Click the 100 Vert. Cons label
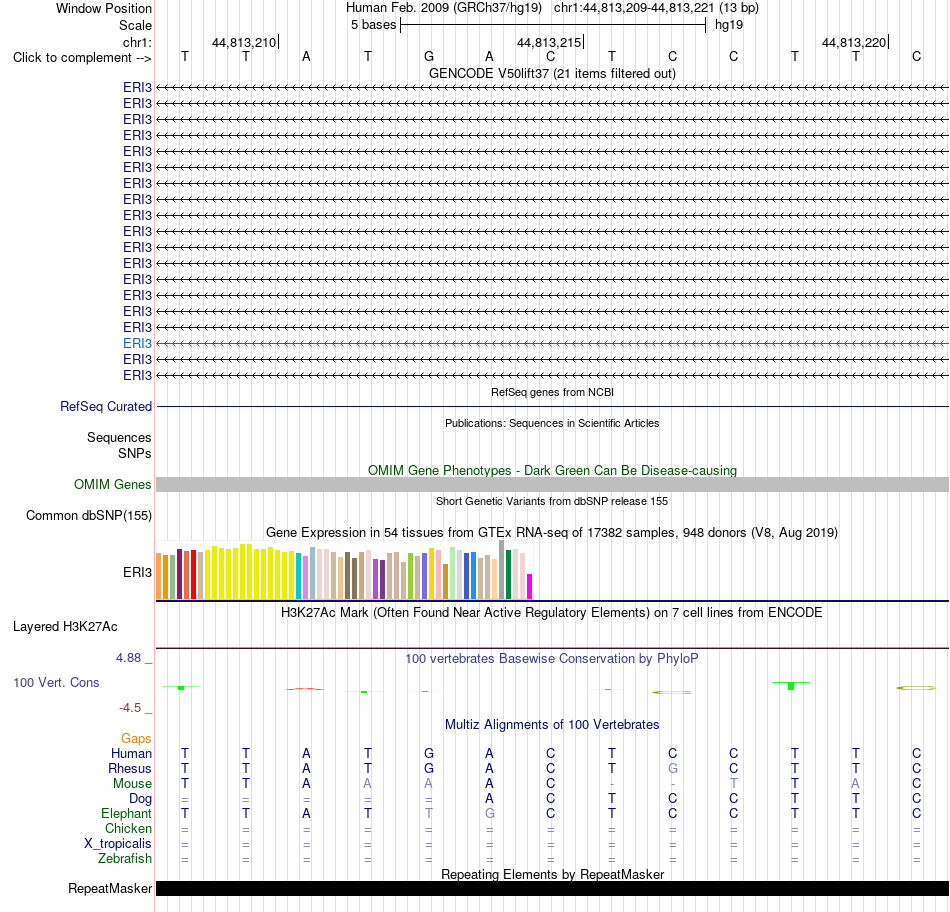This screenshot has height=912, width=950. (x=56, y=682)
